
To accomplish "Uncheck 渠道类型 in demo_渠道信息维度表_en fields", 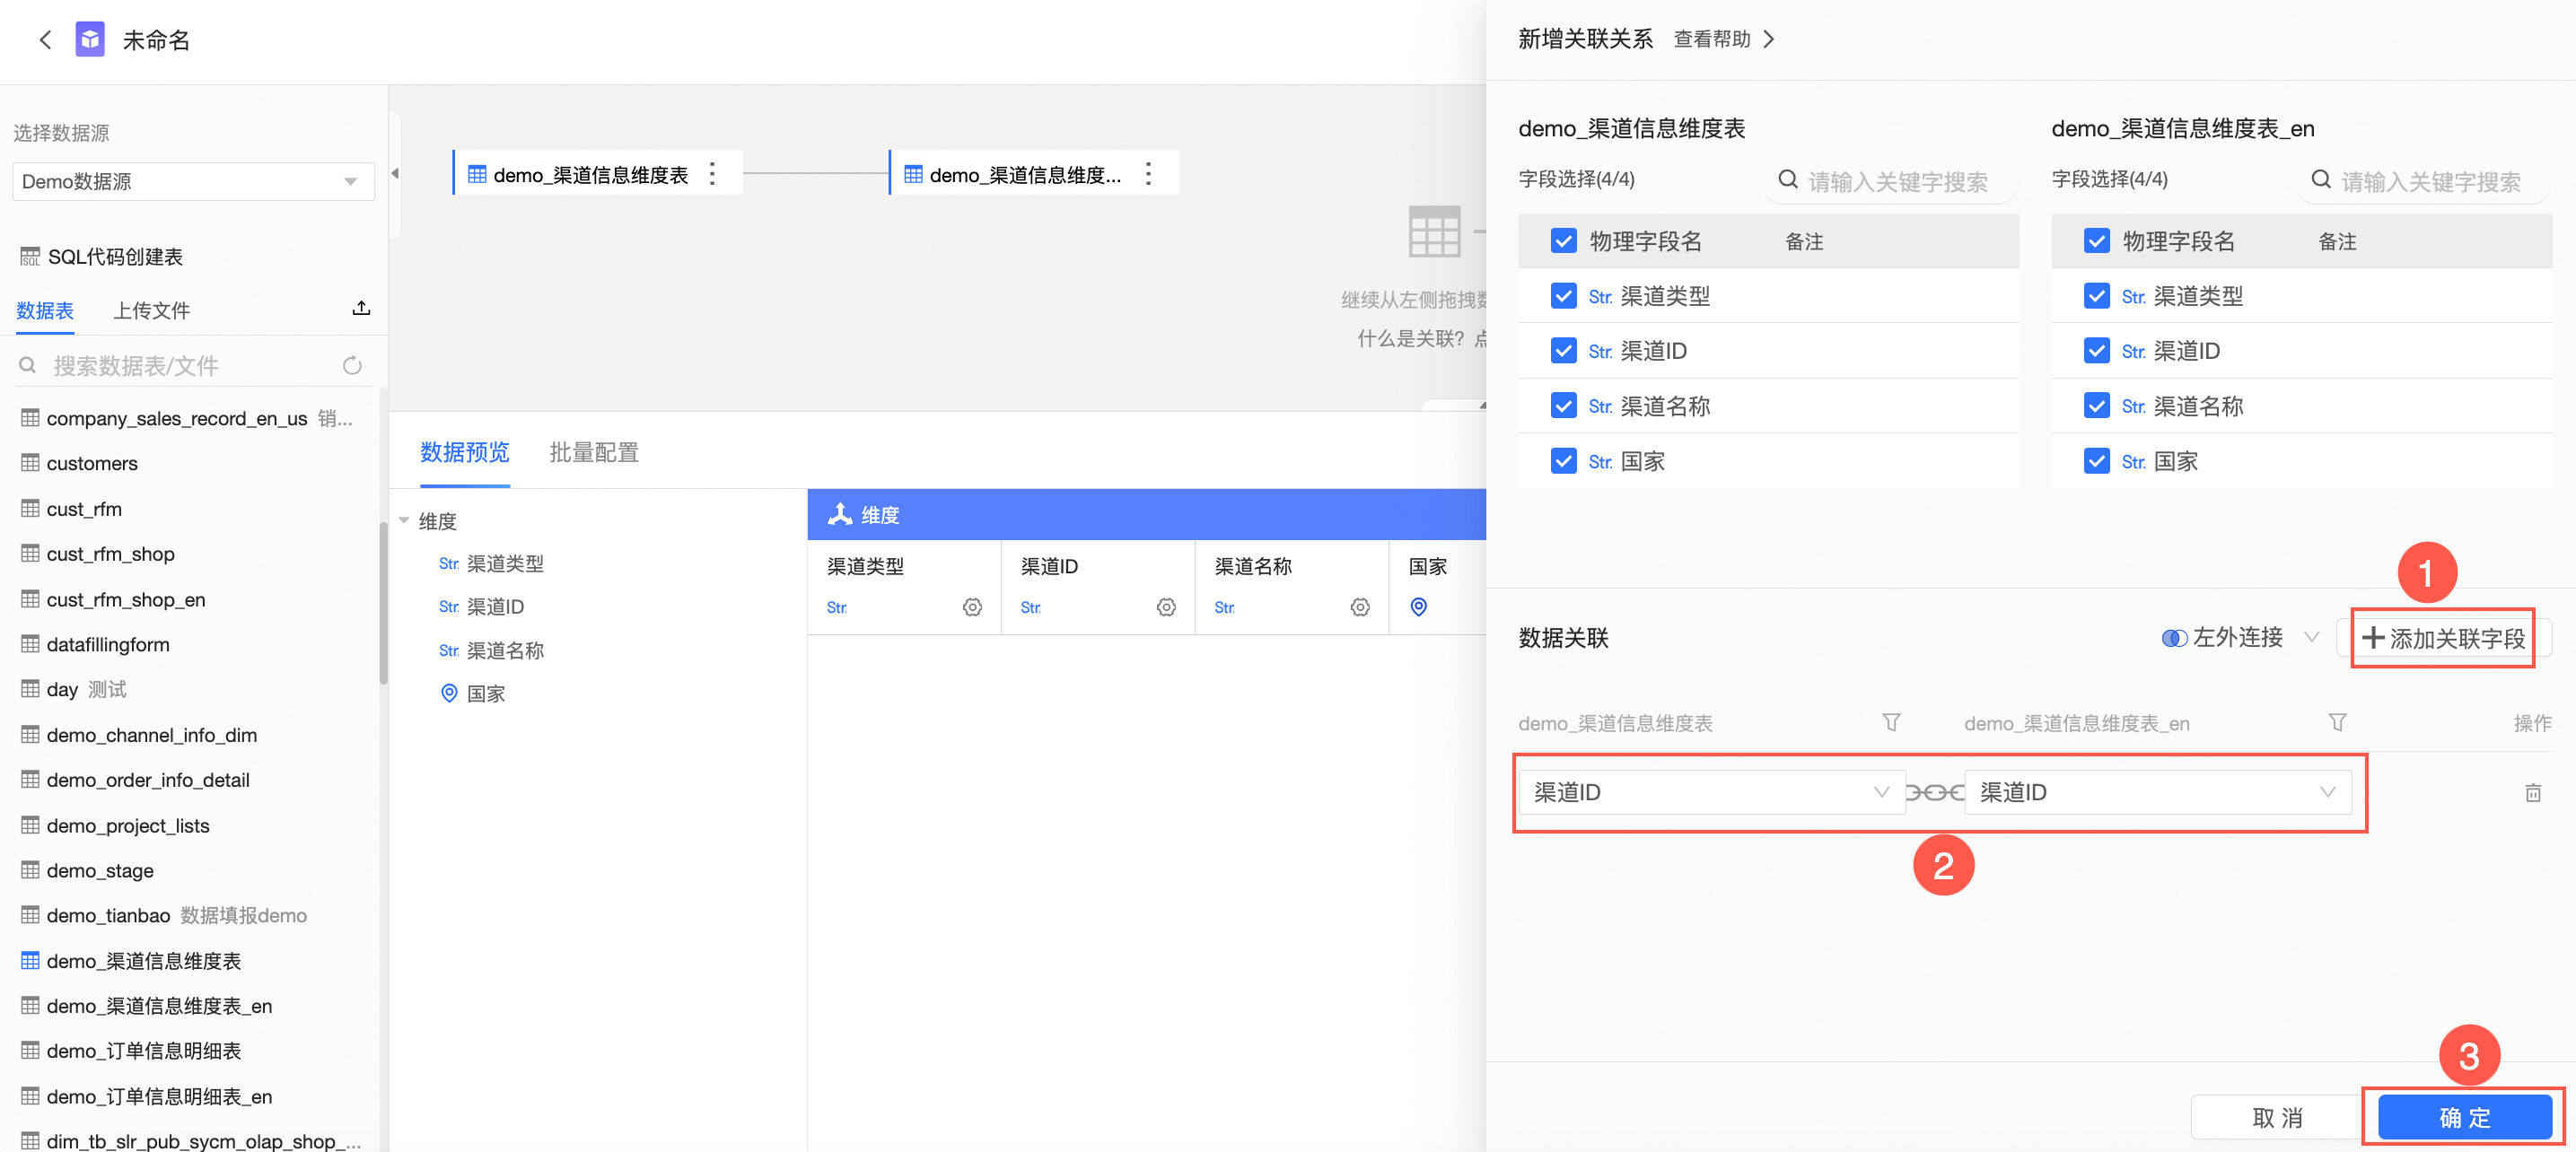I will point(2096,296).
